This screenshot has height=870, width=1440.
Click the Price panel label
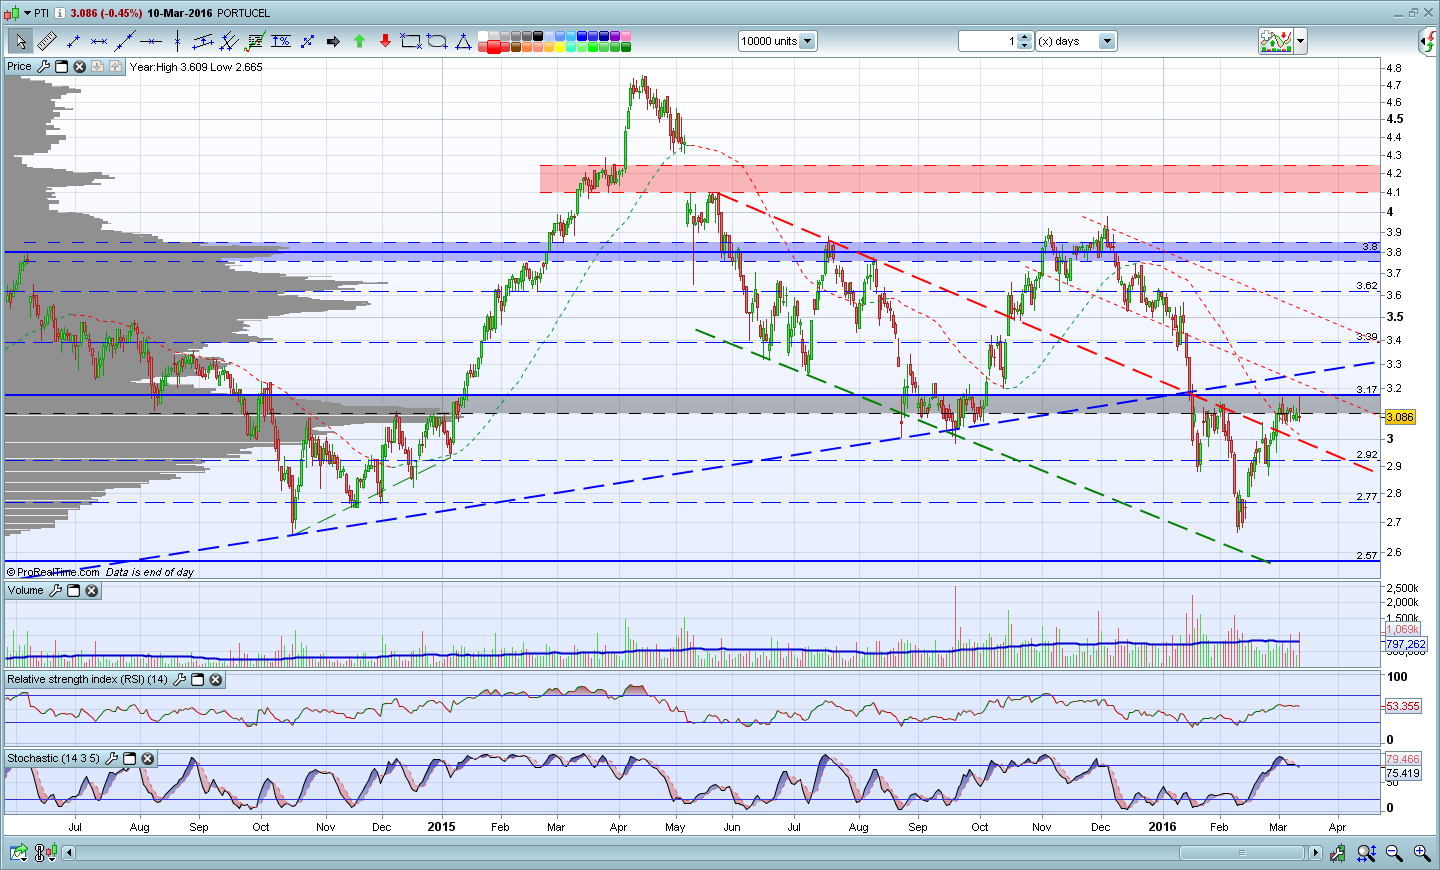pyautogui.click(x=19, y=66)
